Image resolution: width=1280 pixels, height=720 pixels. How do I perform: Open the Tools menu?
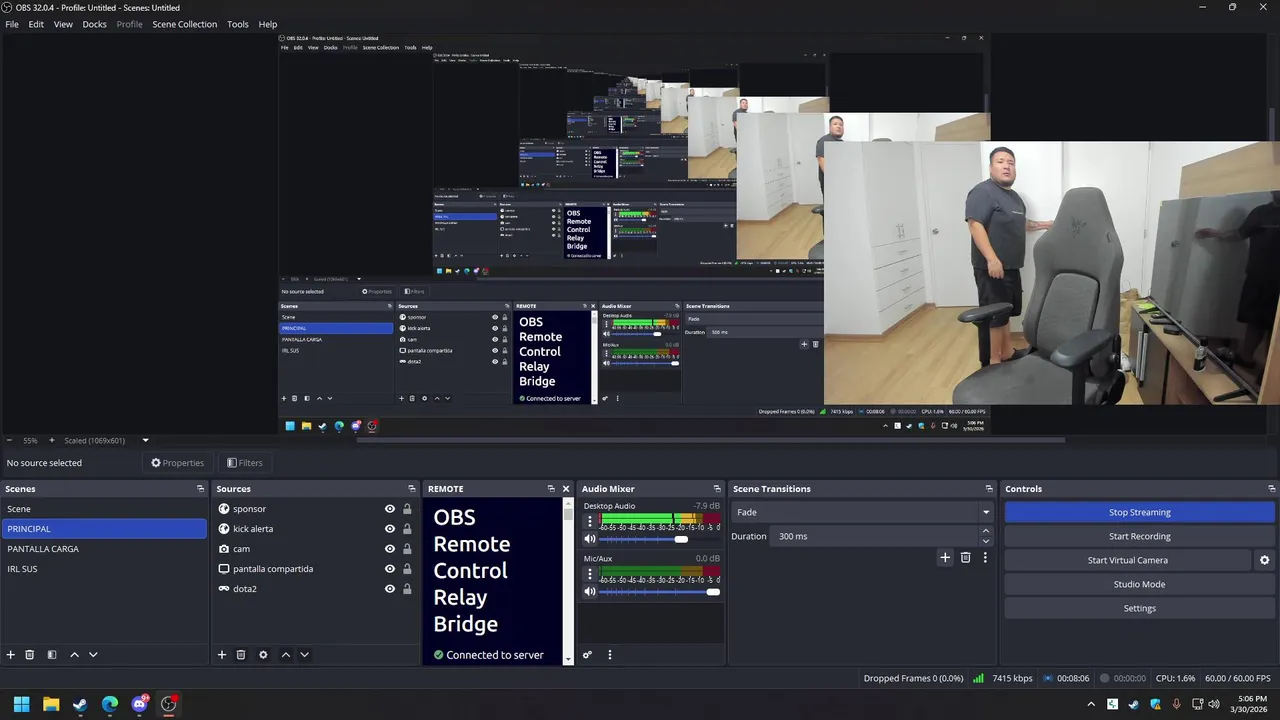point(238,24)
